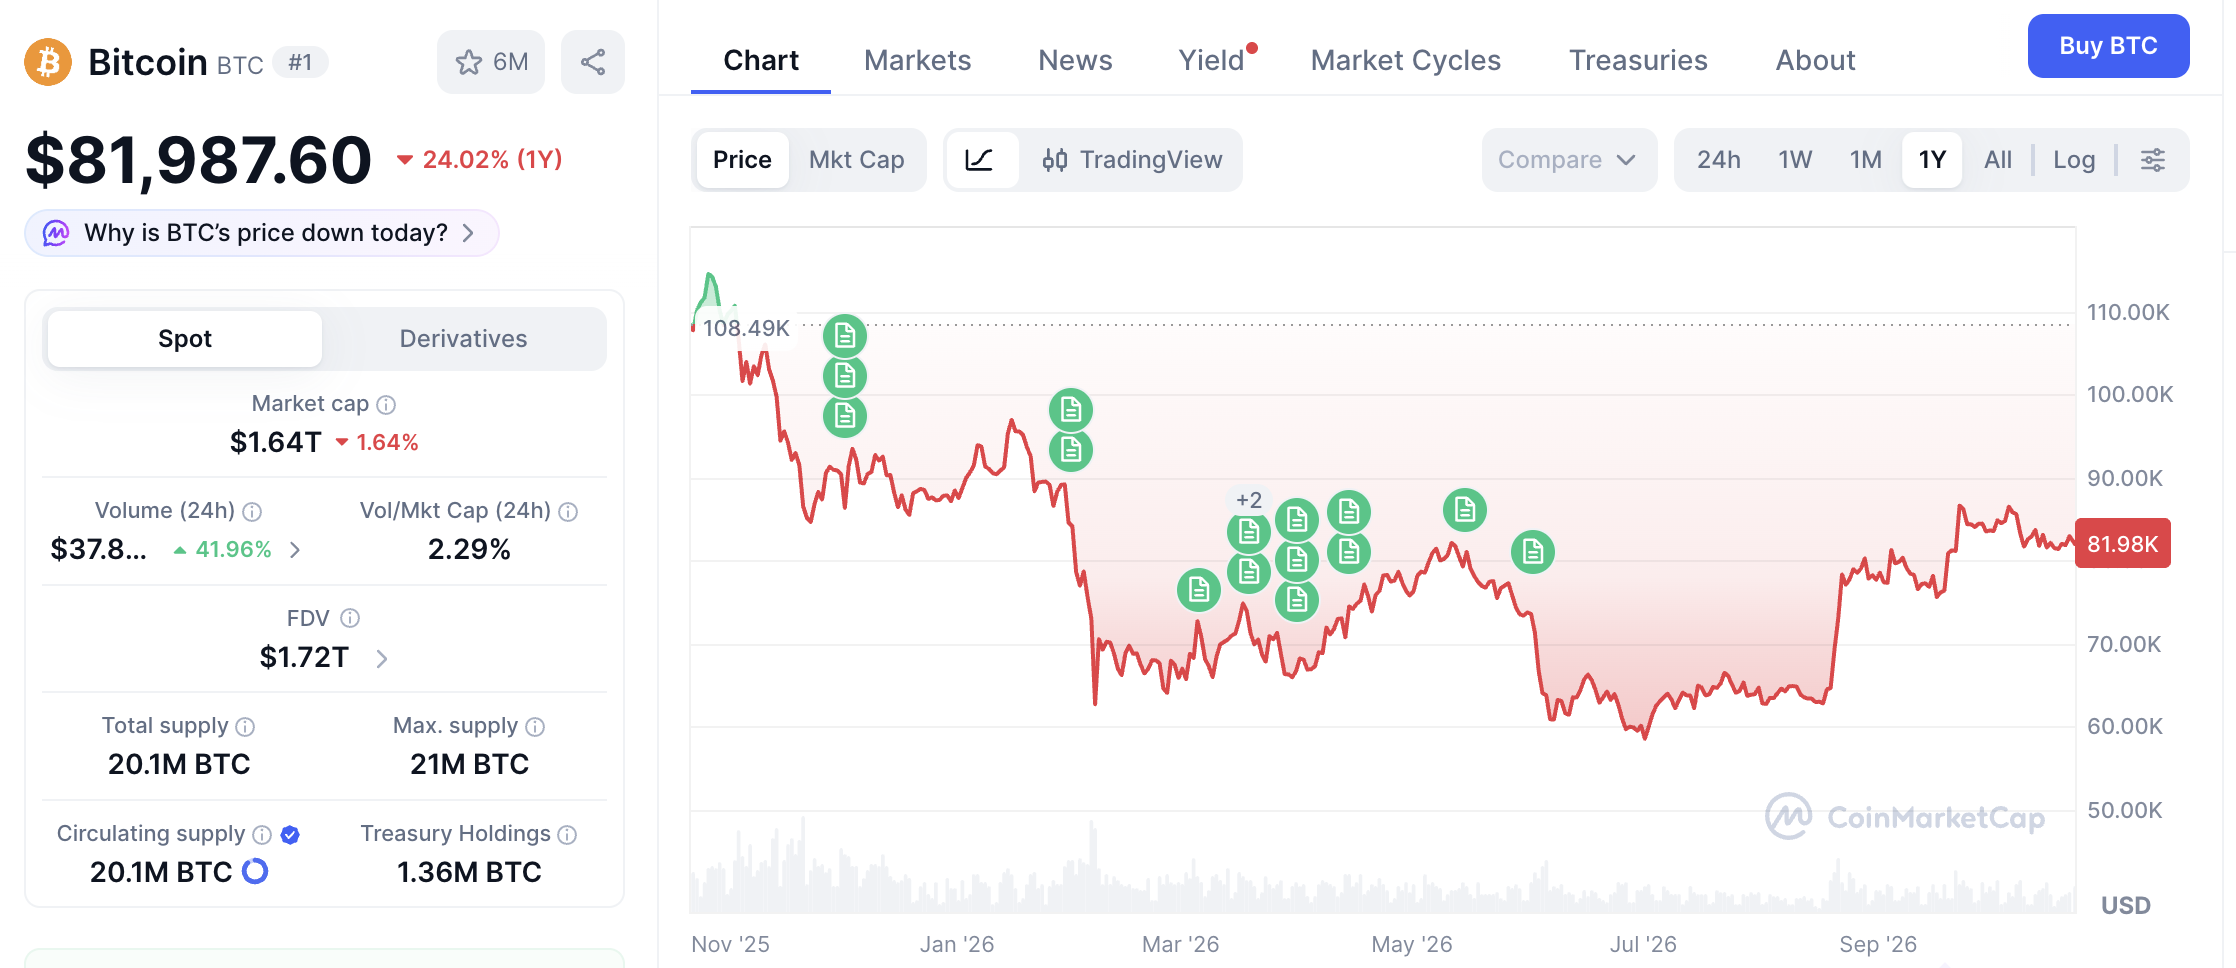This screenshot has width=2236, height=968.
Task: Open chart settings sliders icon
Action: click(x=2153, y=160)
